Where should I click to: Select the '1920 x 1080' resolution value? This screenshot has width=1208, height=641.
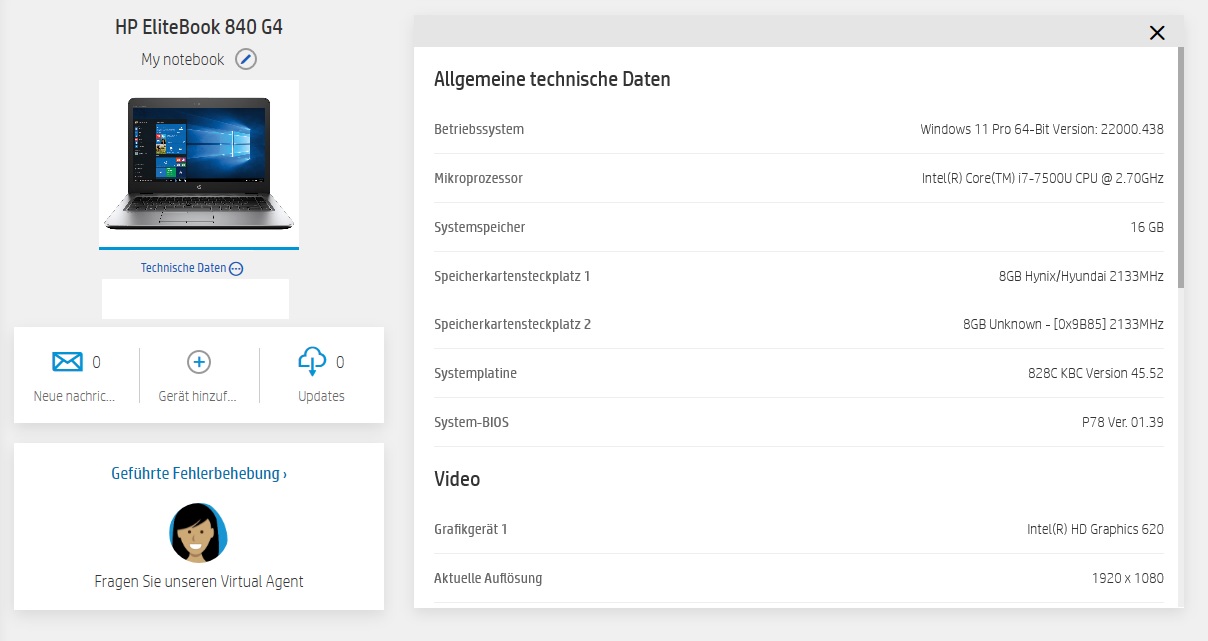[1128, 578]
